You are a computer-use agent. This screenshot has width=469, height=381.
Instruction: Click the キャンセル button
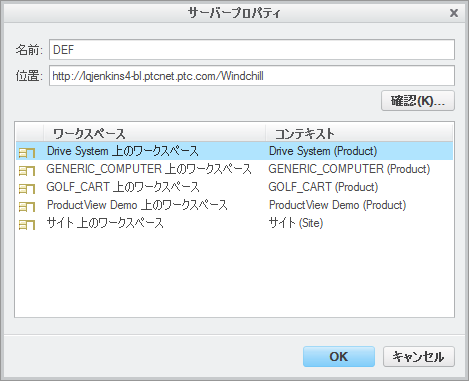(419, 357)
